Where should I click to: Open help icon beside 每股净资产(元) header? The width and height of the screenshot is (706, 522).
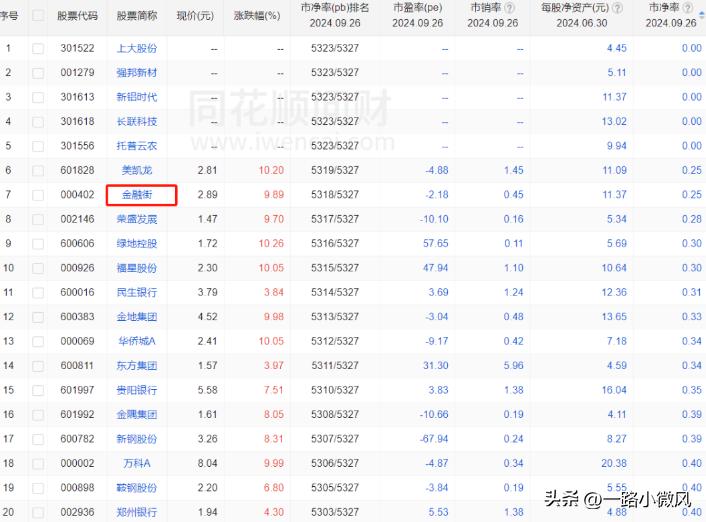618,8
